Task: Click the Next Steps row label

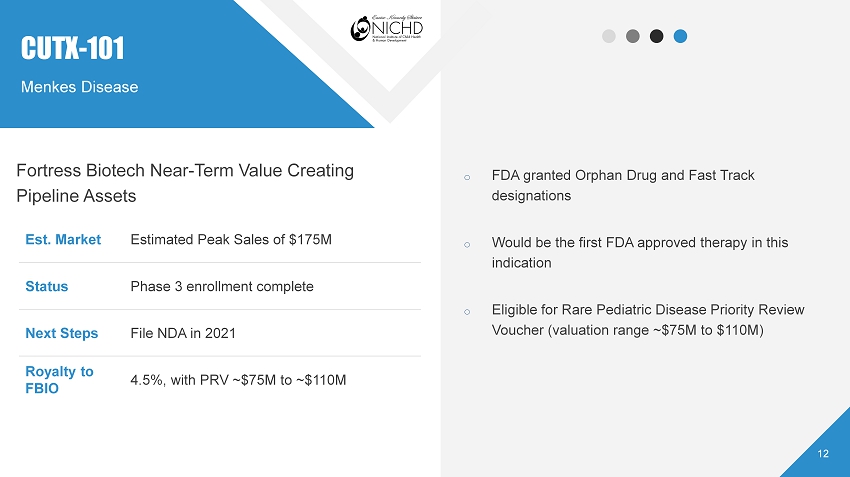Action: [62, 333]
